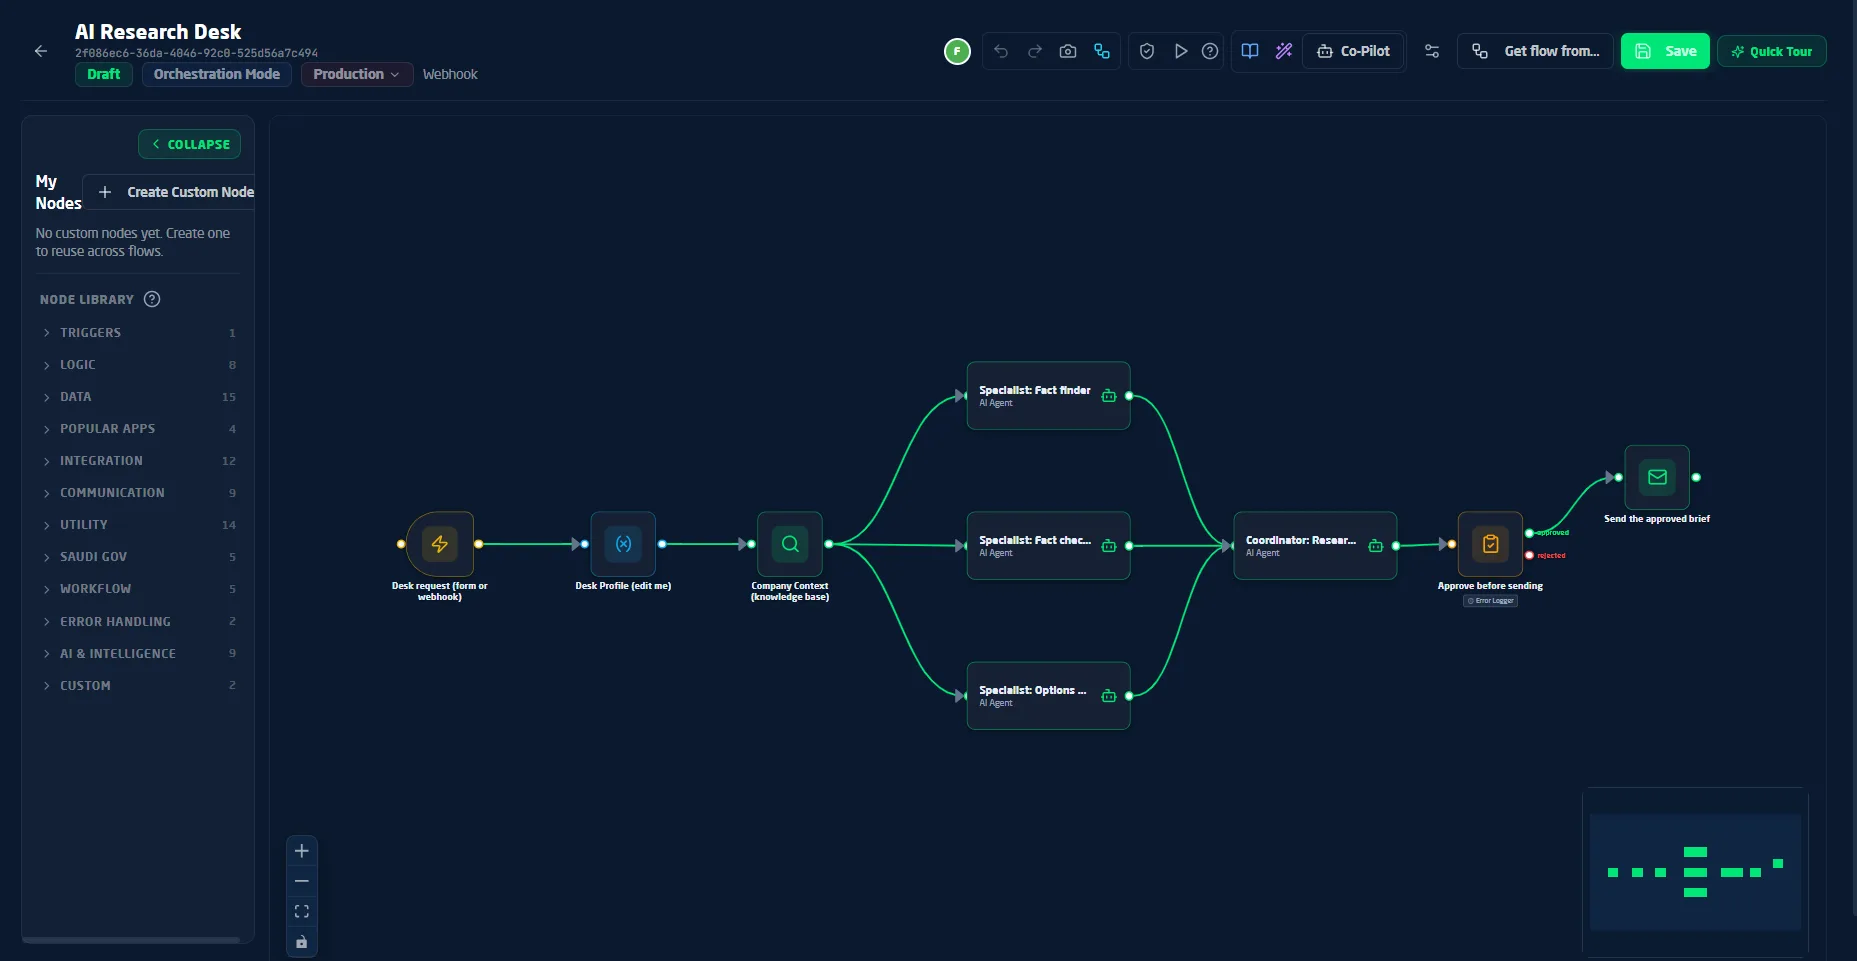Expand the SAUDI GOV category

[x=138, y=556]
